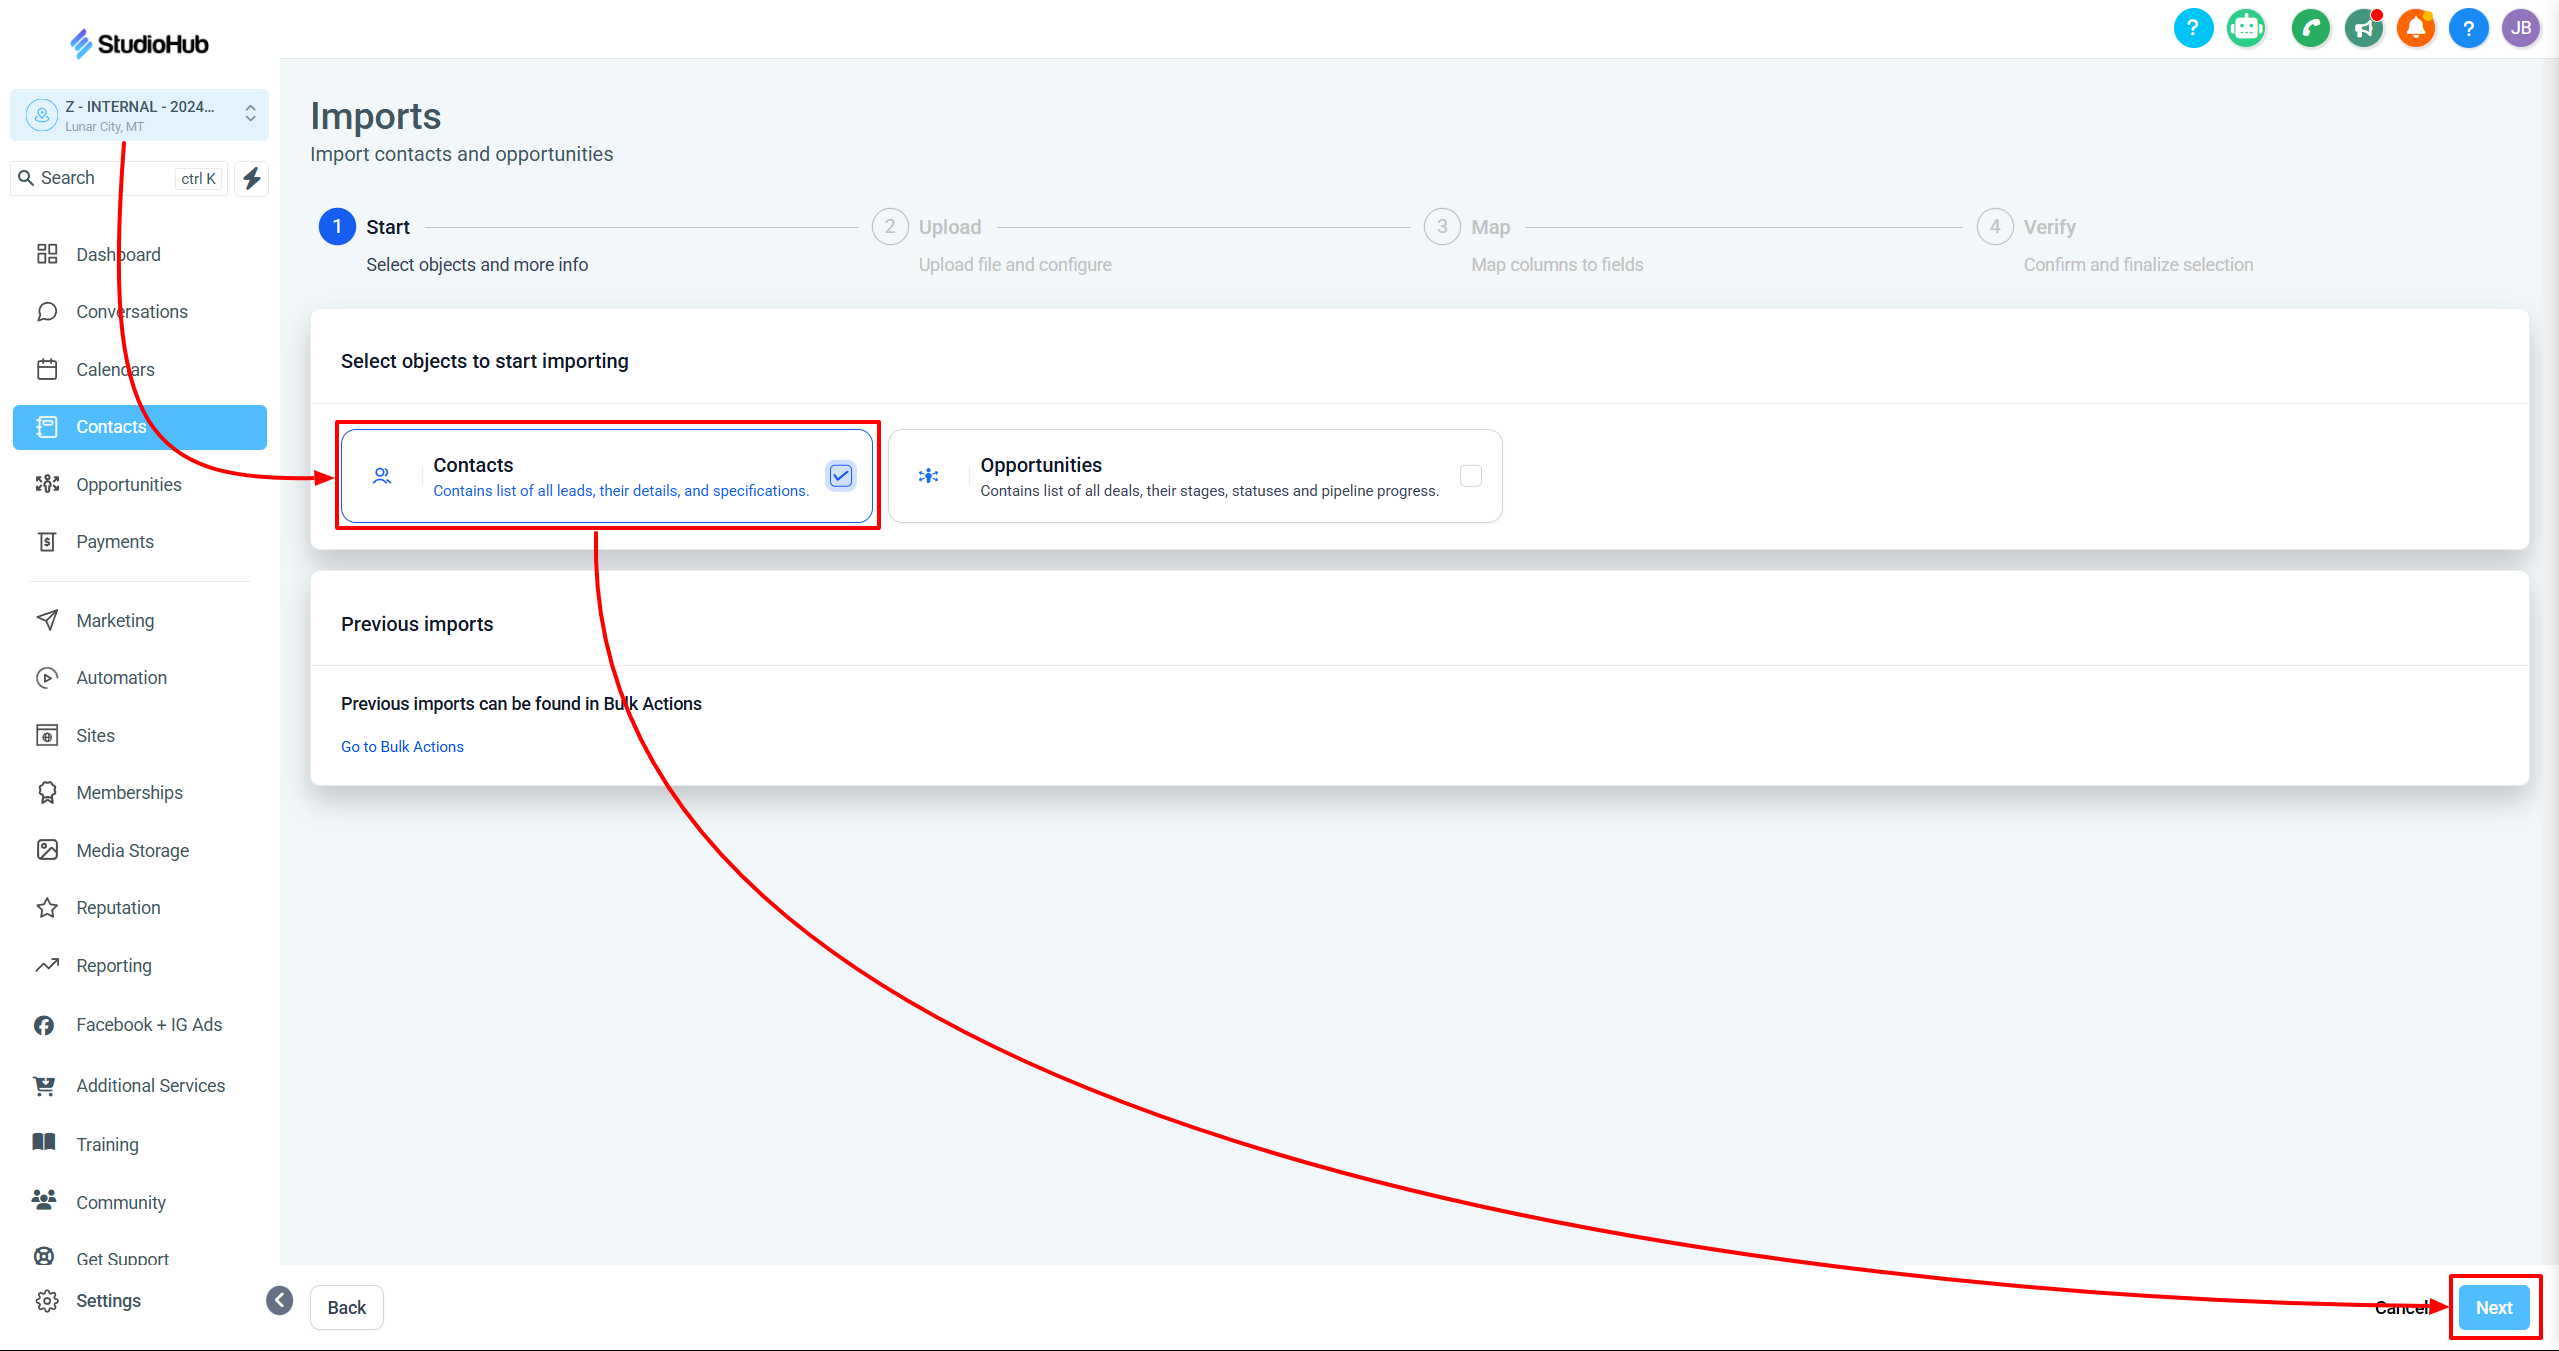2559x1351 pixels.
Task: Open the green chatbot assistant icon
Action: pyautogui.click(x=2247, y=28)
